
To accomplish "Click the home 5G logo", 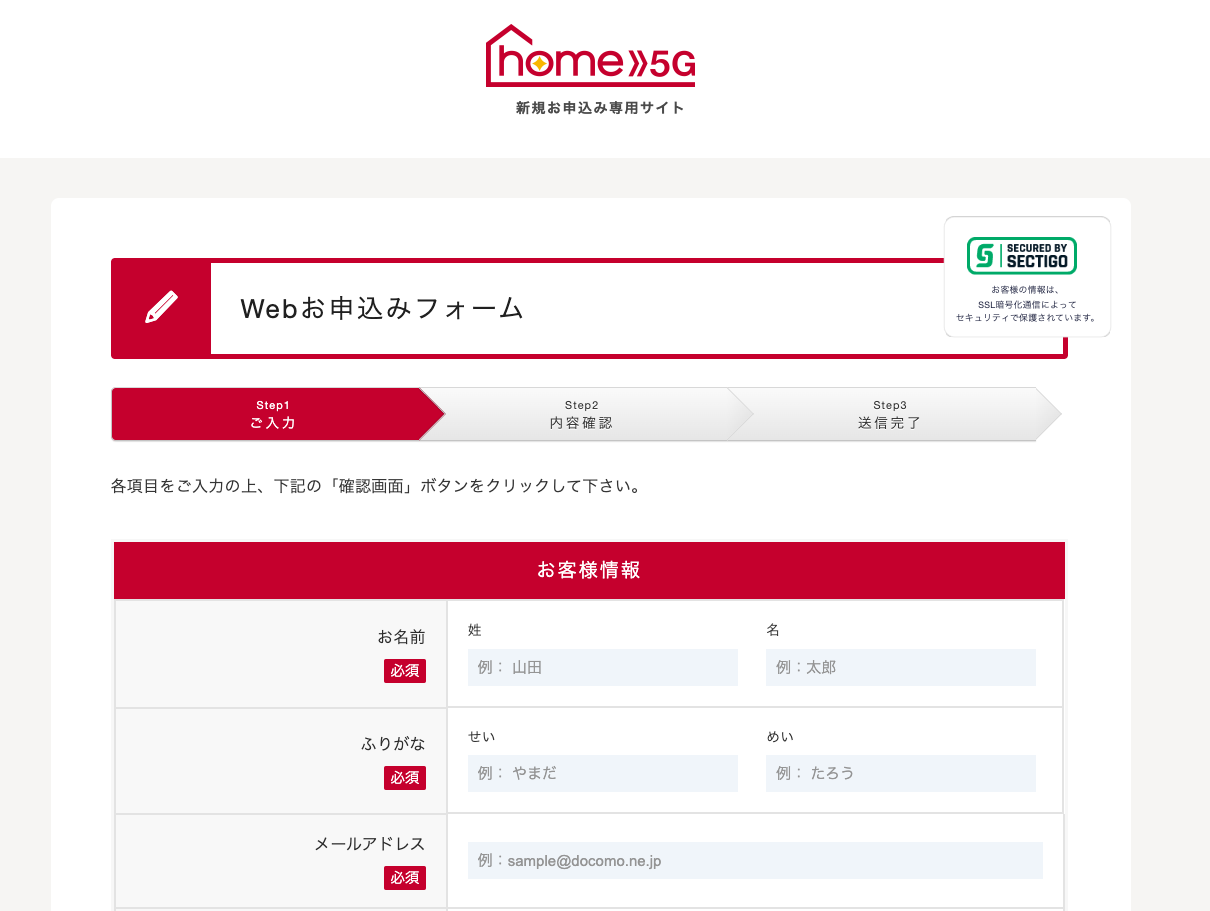I will point(590,56).
